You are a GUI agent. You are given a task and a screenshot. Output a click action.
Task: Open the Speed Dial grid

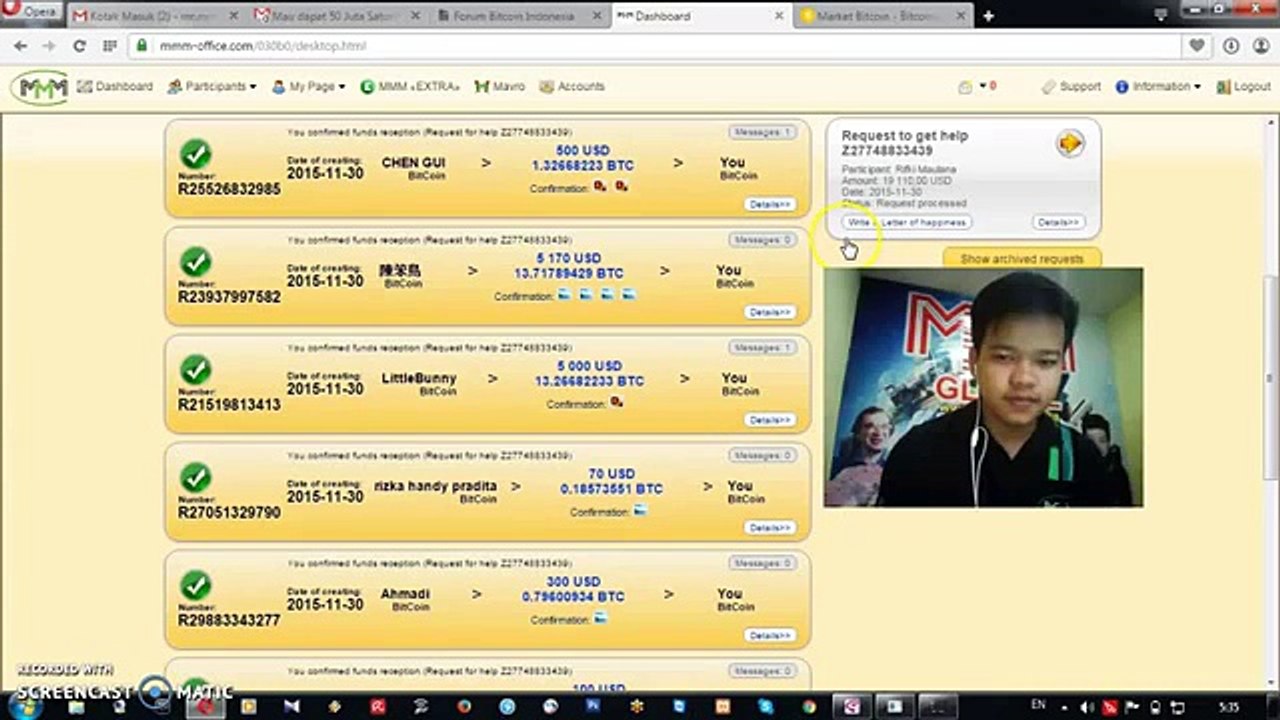(110, 46)
